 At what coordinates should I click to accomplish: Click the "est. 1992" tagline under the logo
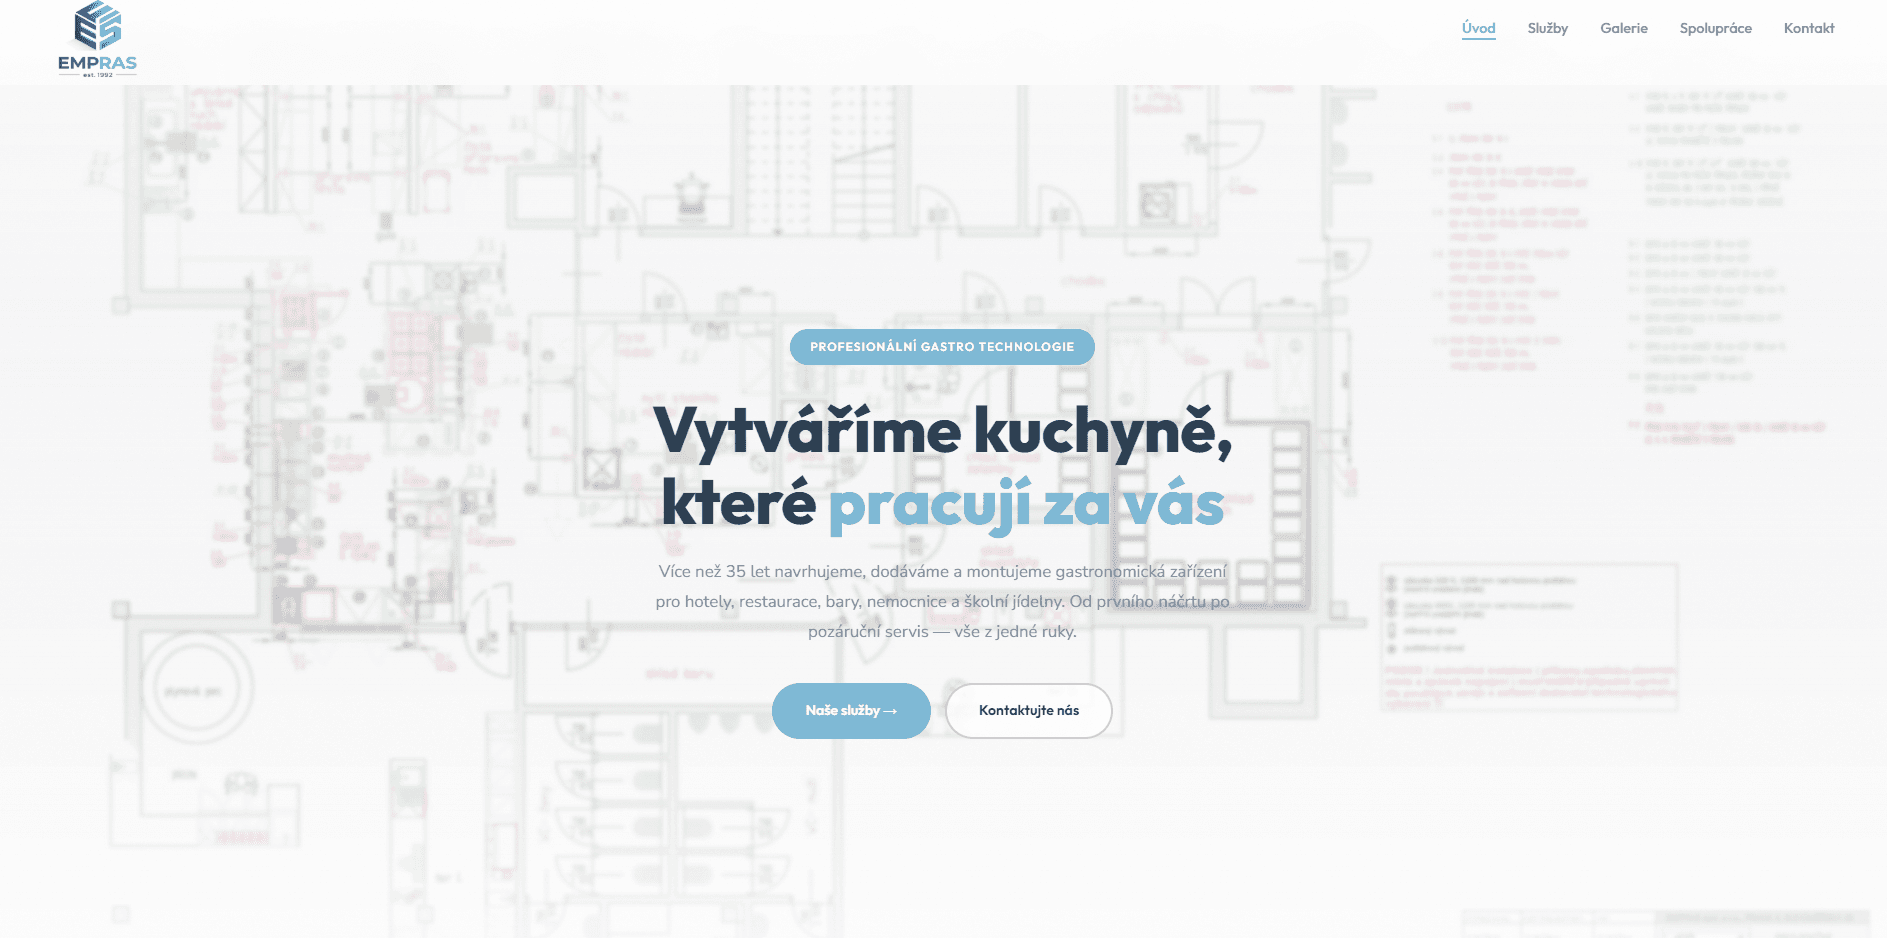(97, 74)
